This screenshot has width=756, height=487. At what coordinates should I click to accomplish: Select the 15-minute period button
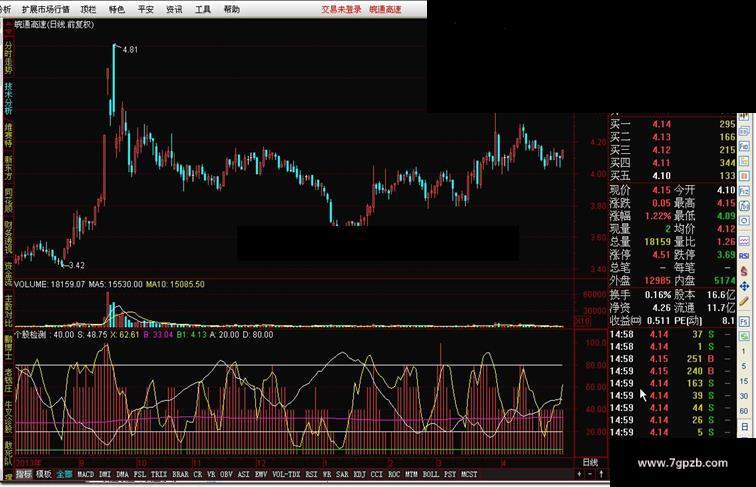click(744, 381)
